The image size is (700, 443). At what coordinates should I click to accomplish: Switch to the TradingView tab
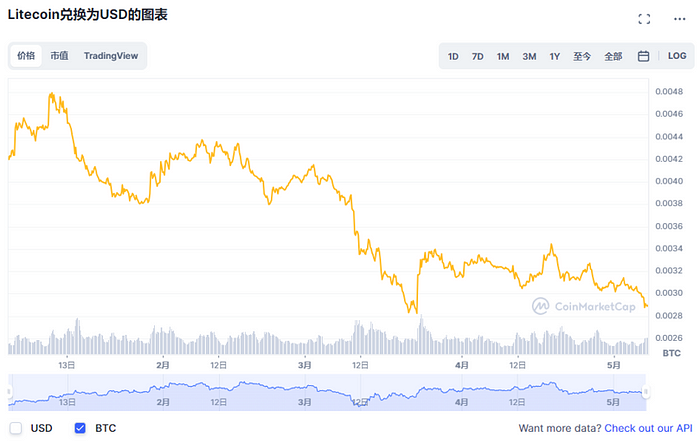[x=111, y=56]
